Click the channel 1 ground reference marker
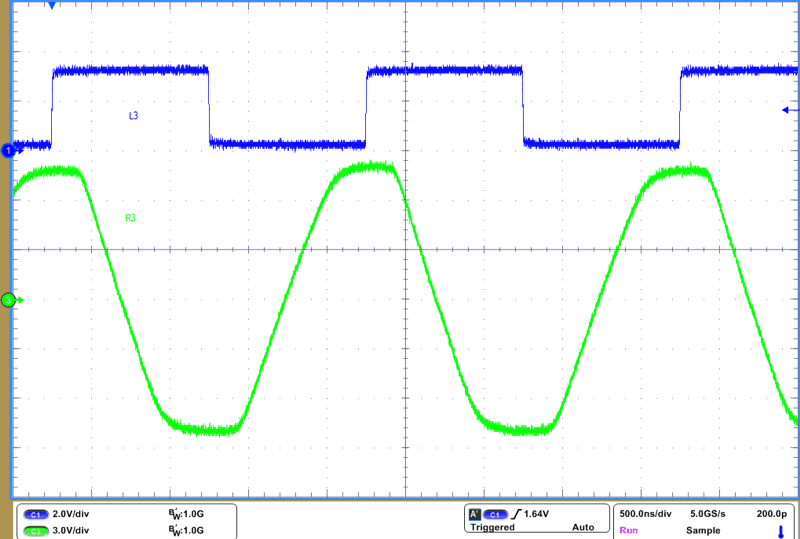 (x=9, y=150)
